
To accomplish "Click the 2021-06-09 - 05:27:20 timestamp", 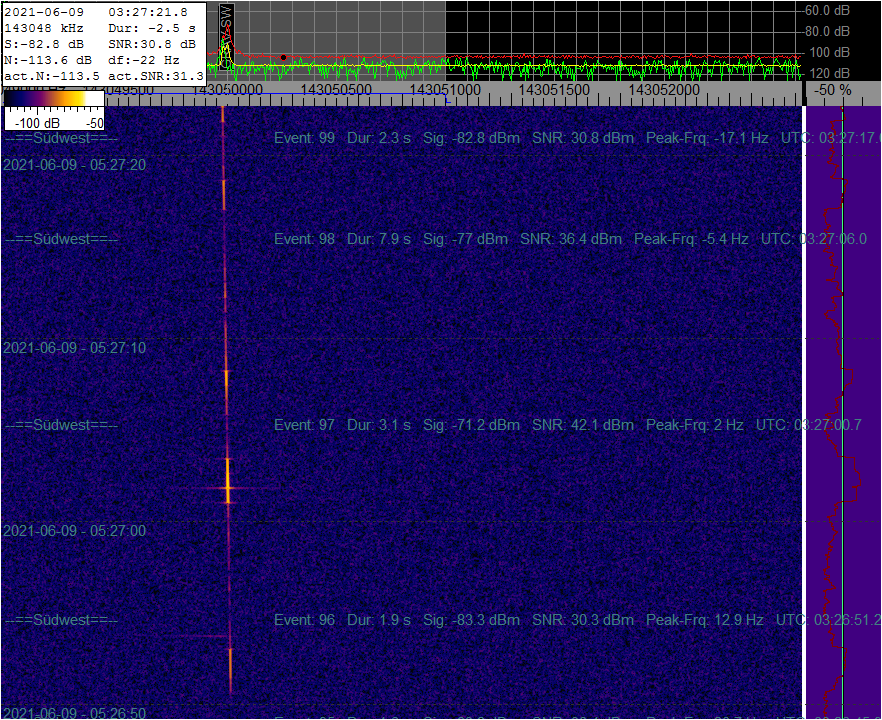I will (x=74, y=165).
